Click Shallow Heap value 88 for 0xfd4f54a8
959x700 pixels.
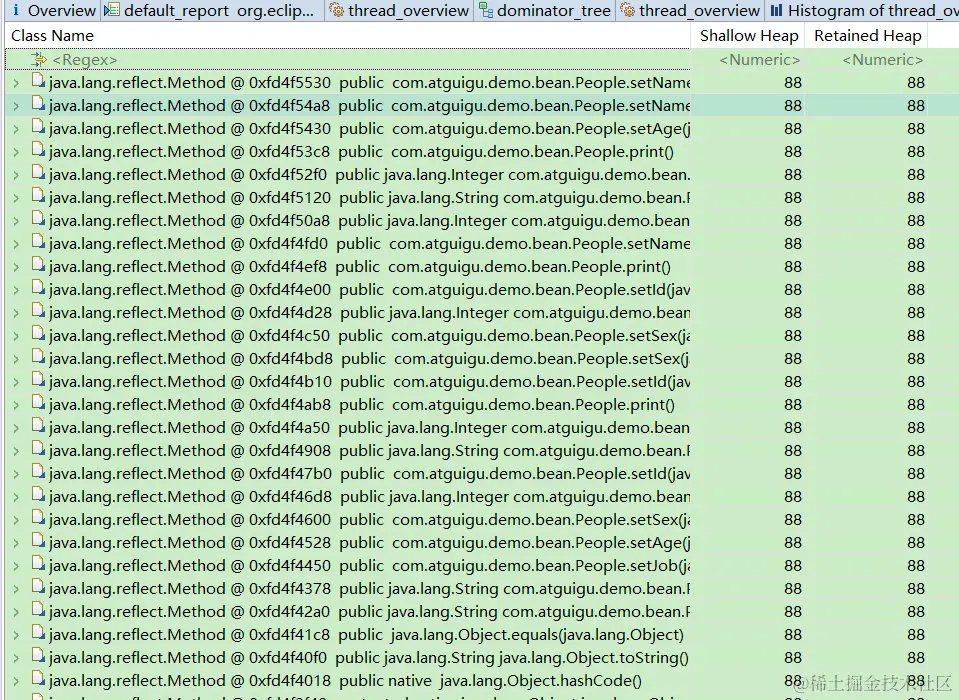pyautogui.click(x=793, y=106)
